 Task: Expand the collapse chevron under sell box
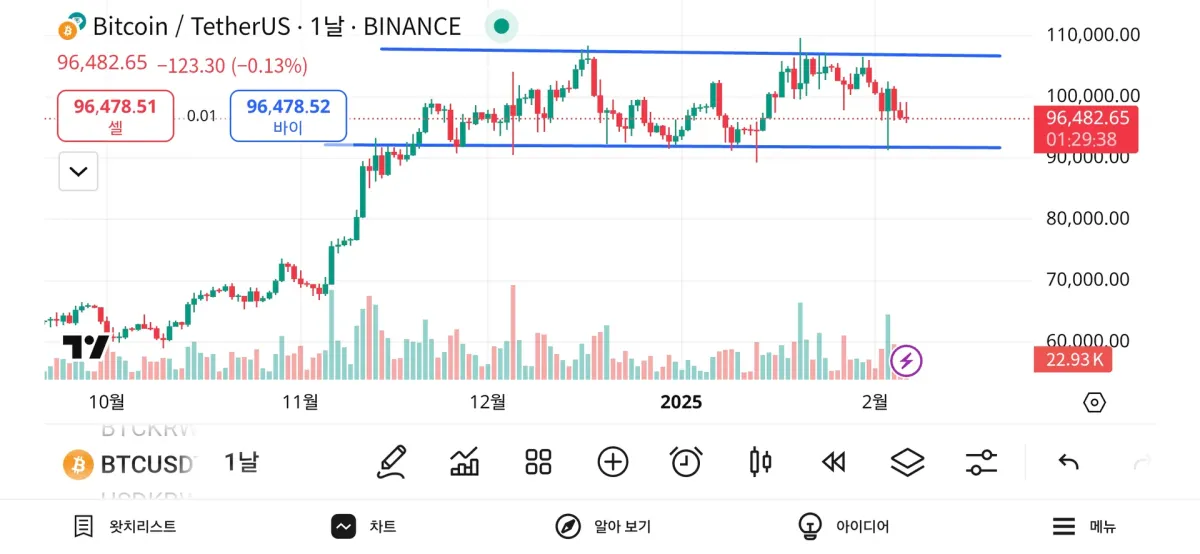78,172
